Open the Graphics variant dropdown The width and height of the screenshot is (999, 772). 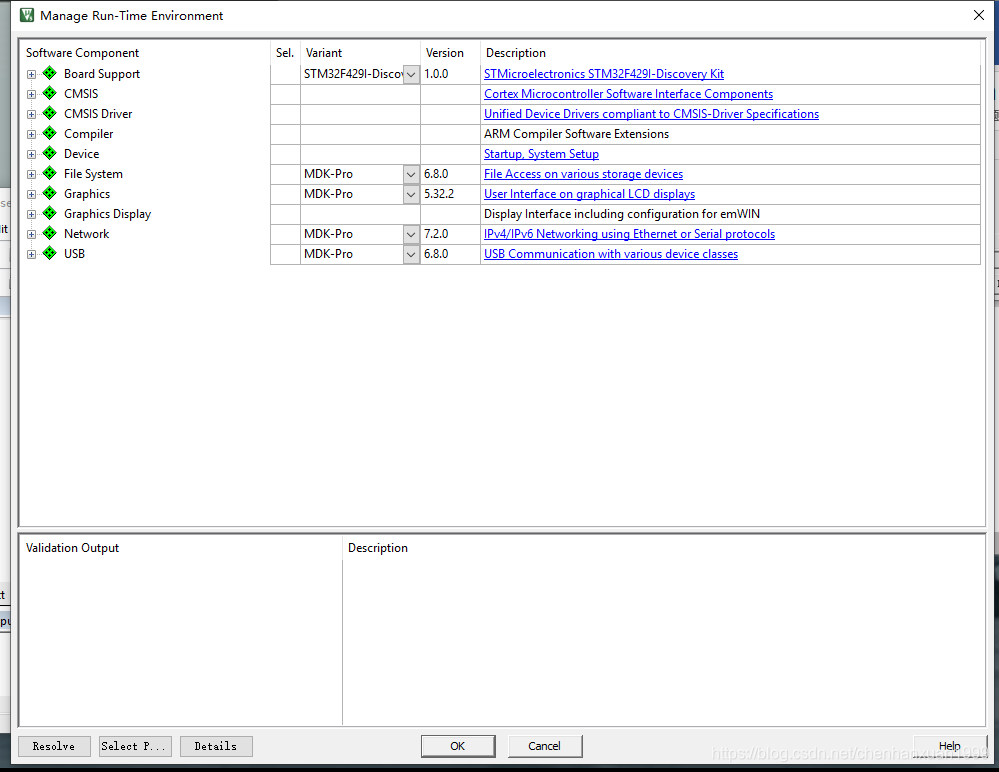[412, 194]
